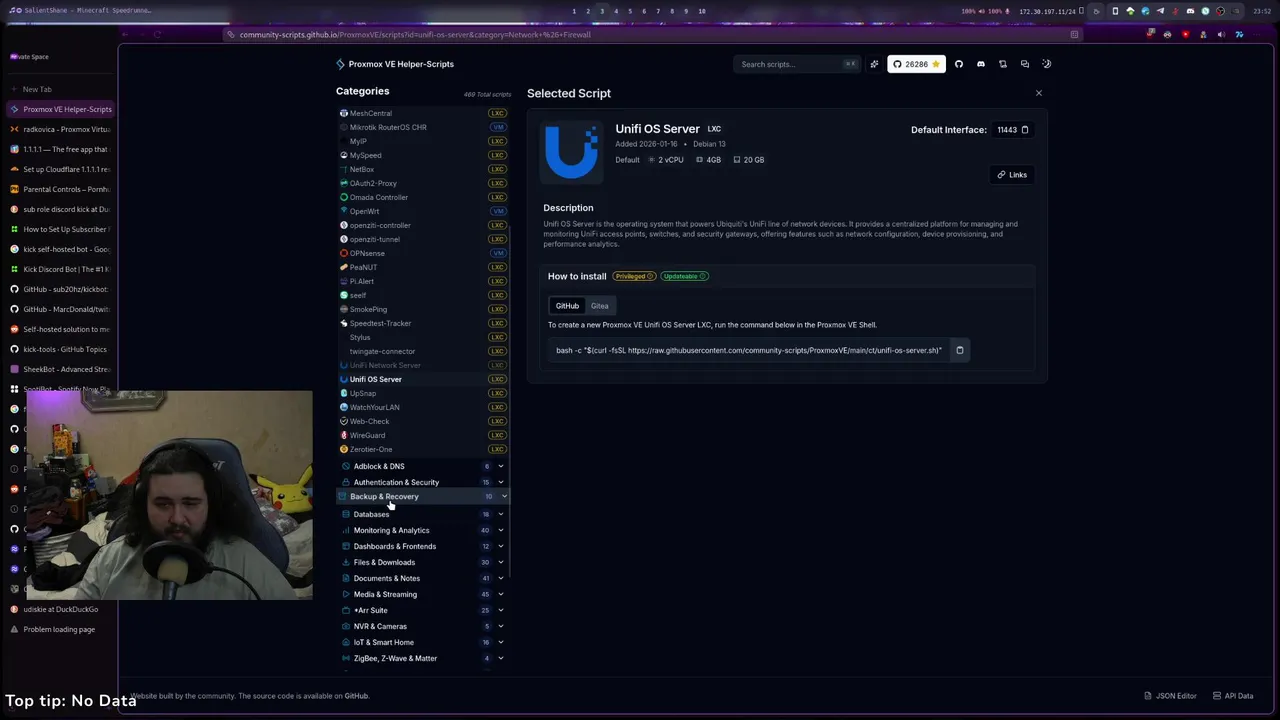Click GitHub stars button showing 26286
Image resolution: width=1280 pixels, height=720 pixels.
pos(917,64)
